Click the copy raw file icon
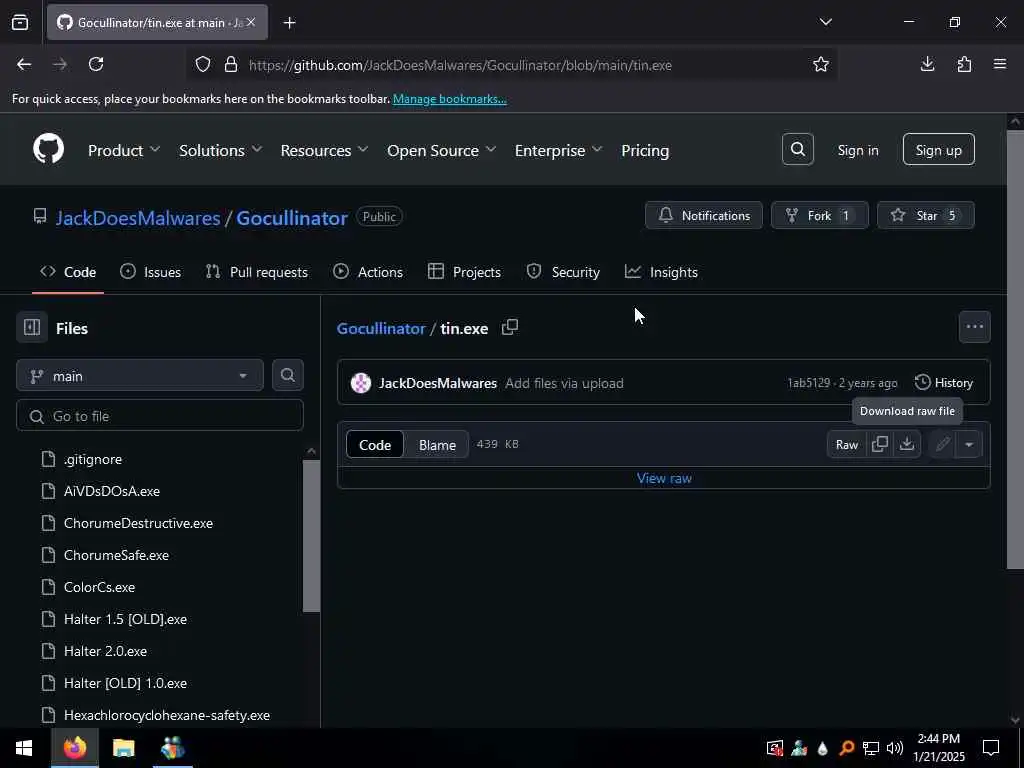 pos(880,444)
